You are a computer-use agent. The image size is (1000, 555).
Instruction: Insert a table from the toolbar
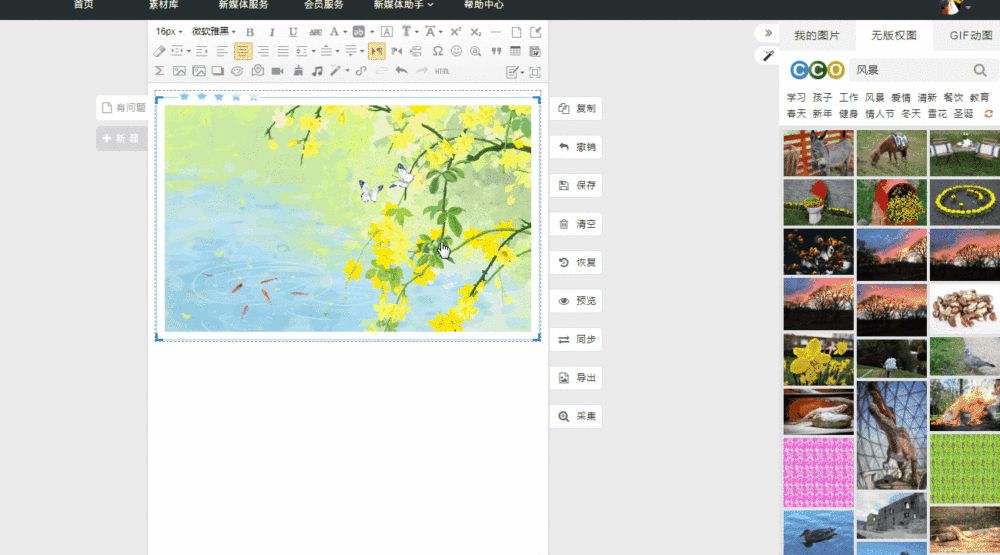click(x=515, y=51)
